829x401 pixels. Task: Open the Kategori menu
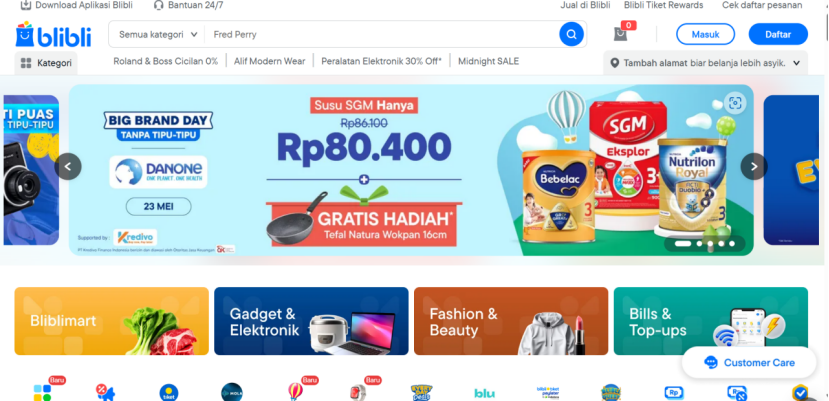46,63
